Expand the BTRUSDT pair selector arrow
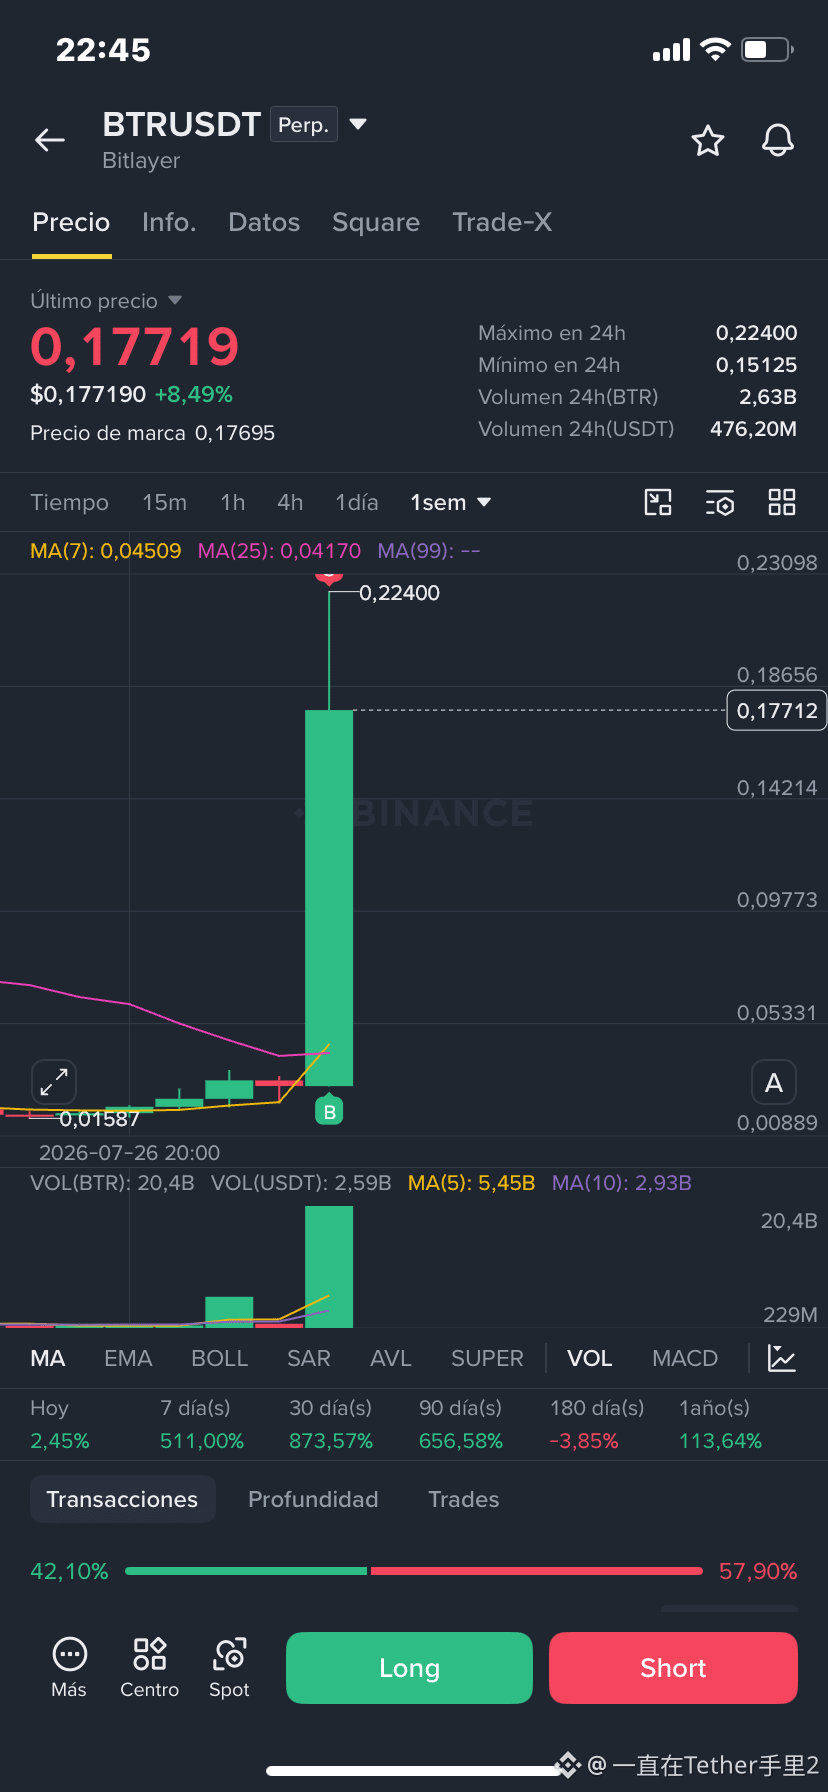 [358, 125]
